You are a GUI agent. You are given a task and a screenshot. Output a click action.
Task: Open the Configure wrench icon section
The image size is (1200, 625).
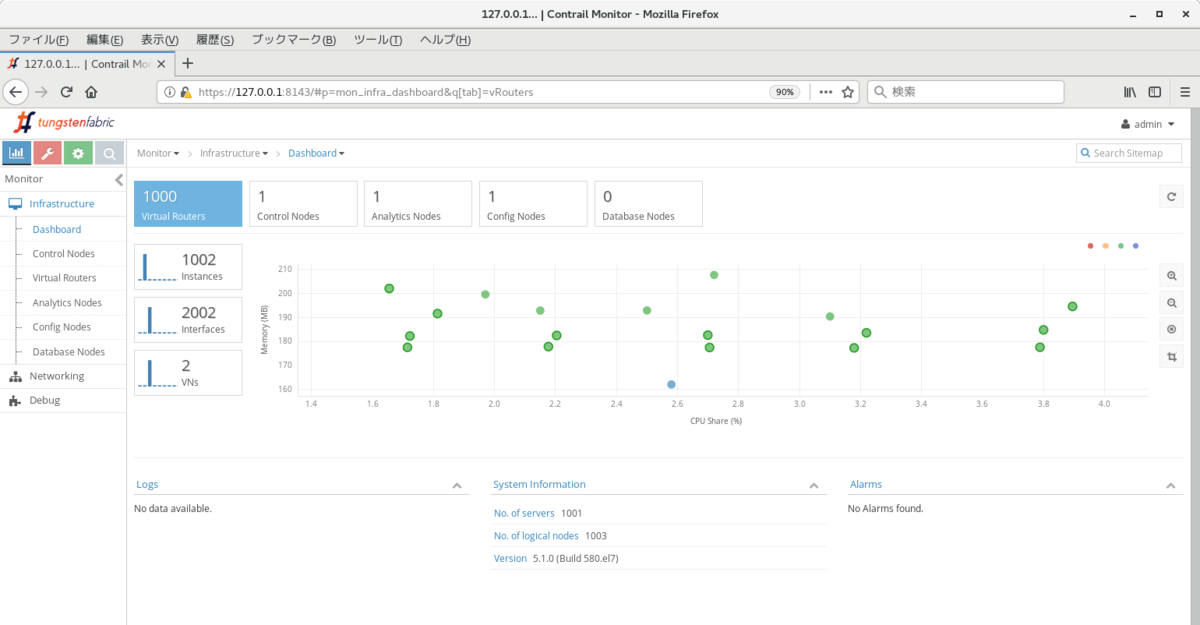47,153
